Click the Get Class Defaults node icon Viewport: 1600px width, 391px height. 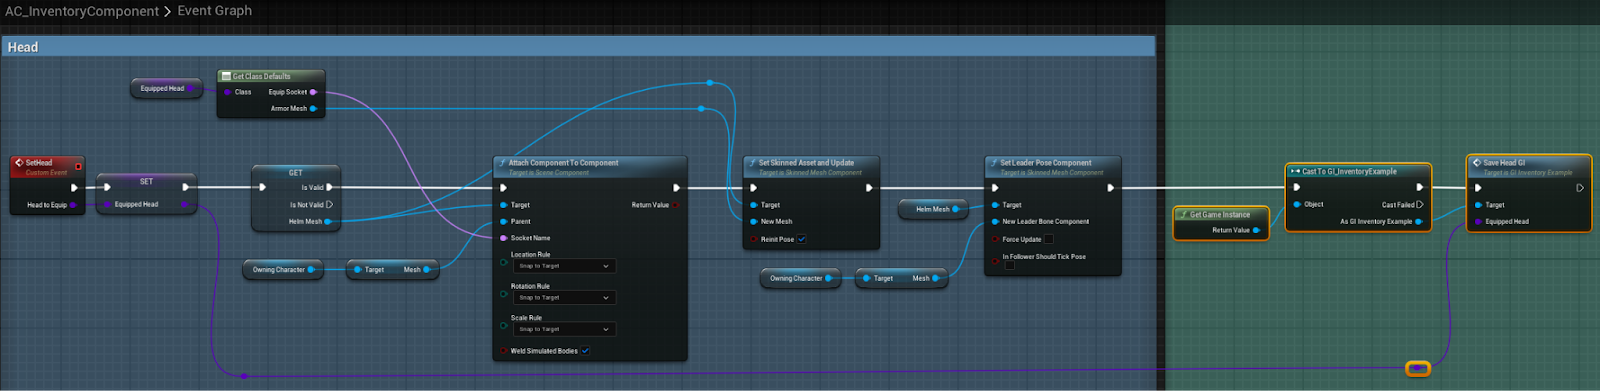point(227,76)
